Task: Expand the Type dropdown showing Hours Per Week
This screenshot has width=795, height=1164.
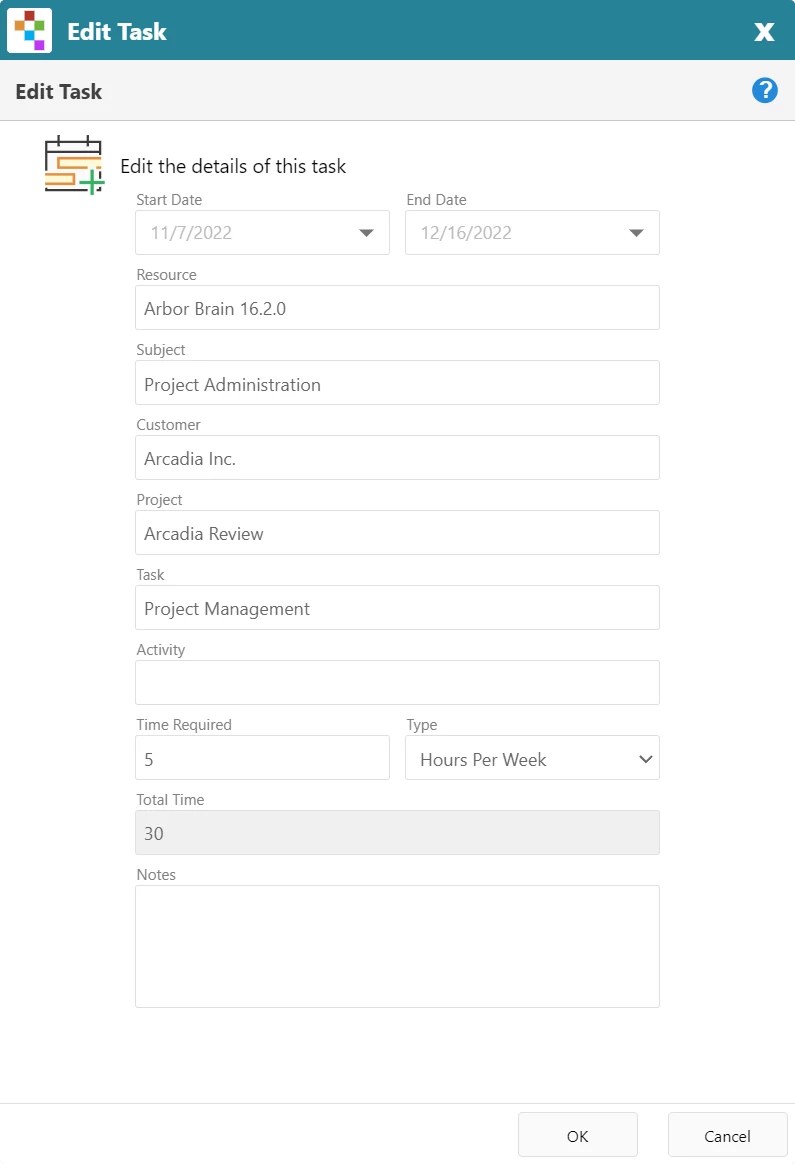Action: pos(532,758)
